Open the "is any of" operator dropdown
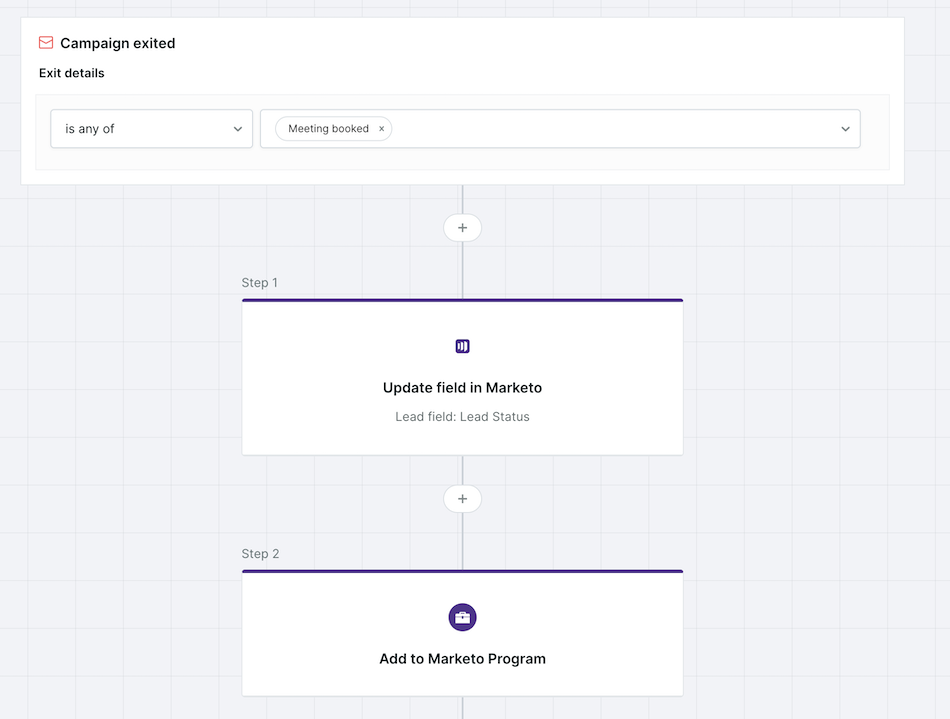Viewport: 950px width, 719px height. coord(151,128)
